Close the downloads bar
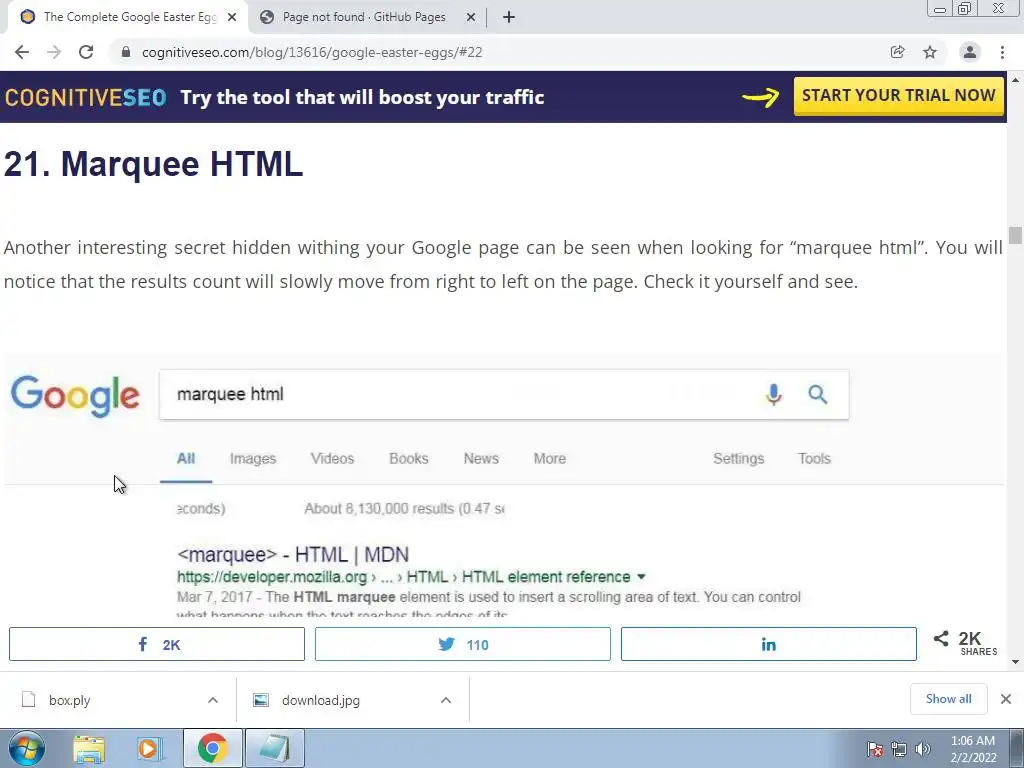This screenshot has height=768, width=1024. pyautogui.click(x=1006, y=699)
